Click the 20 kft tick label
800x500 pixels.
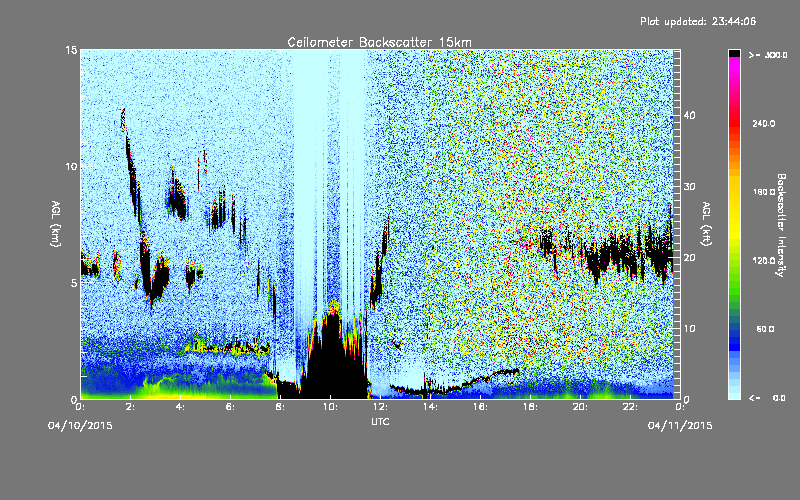coord(689,258)
